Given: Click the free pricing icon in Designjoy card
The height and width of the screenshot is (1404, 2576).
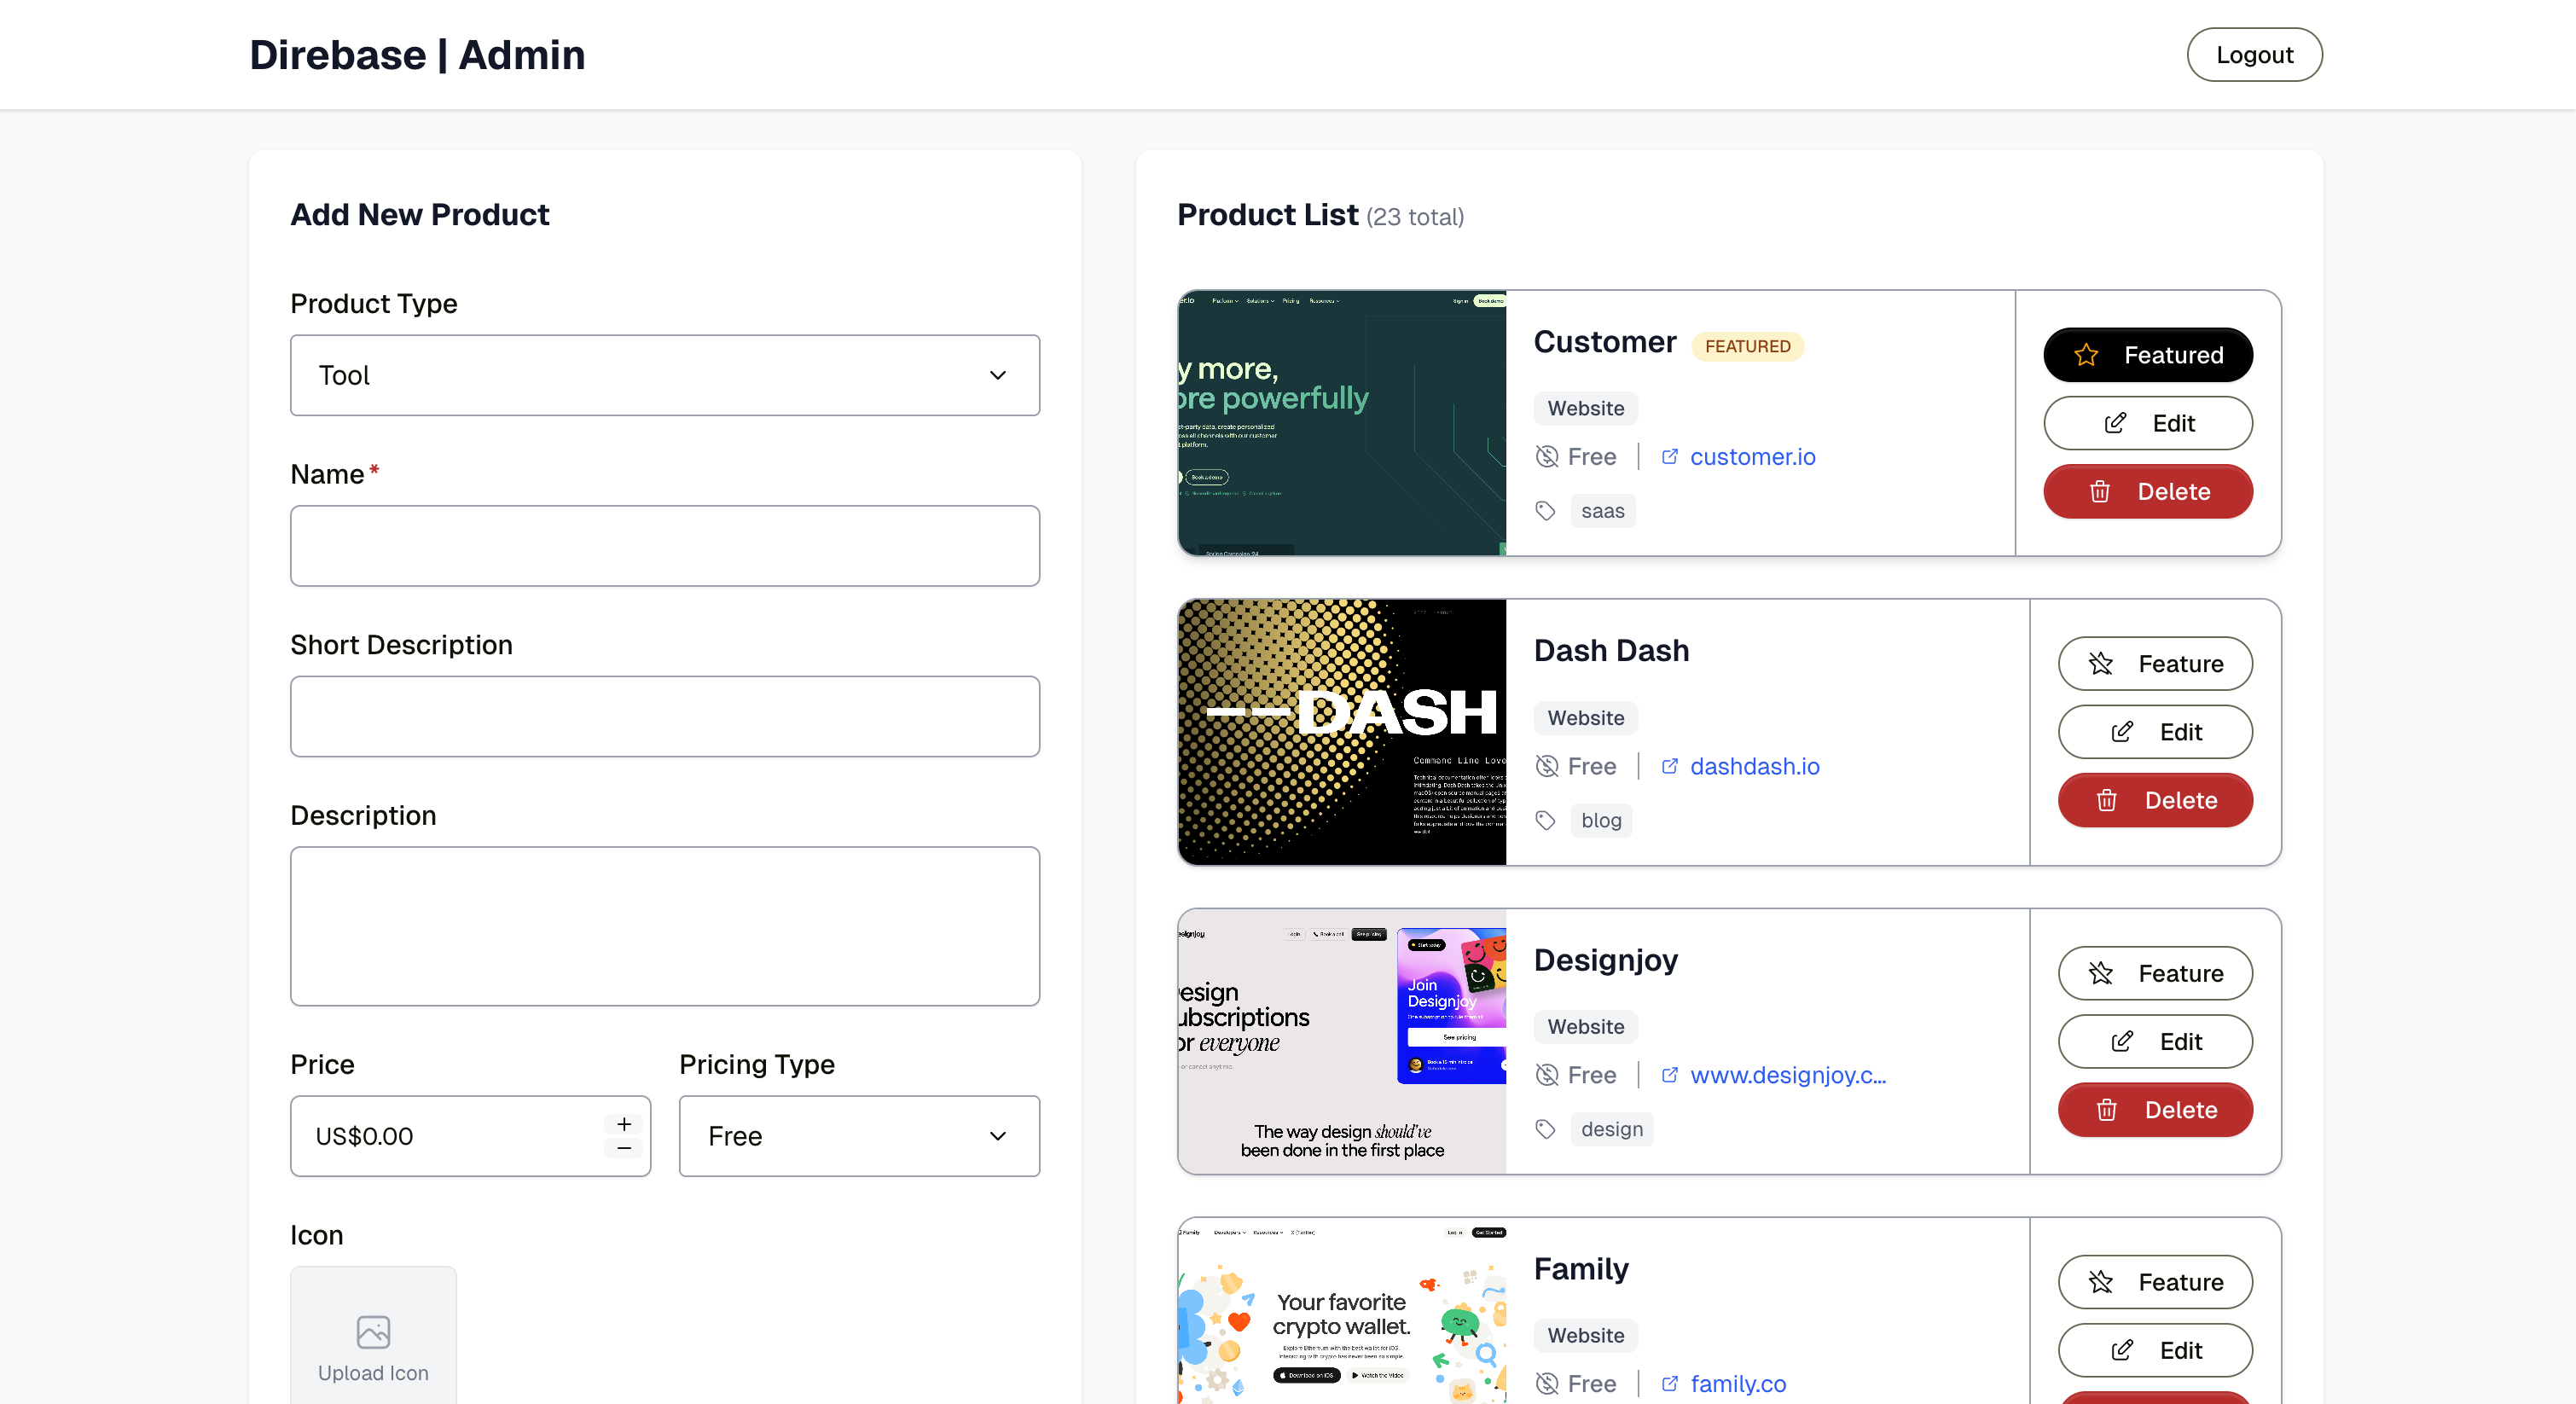Looking at the screenshot, I should (x=1546, y=1075).
